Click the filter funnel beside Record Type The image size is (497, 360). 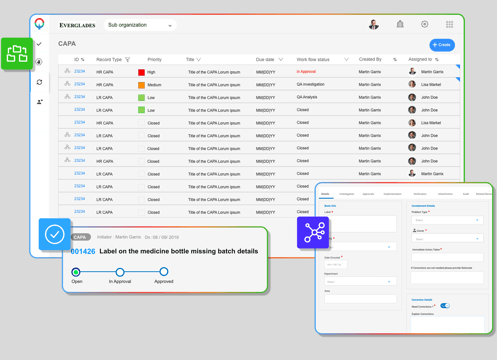click(x=127, y=60)
